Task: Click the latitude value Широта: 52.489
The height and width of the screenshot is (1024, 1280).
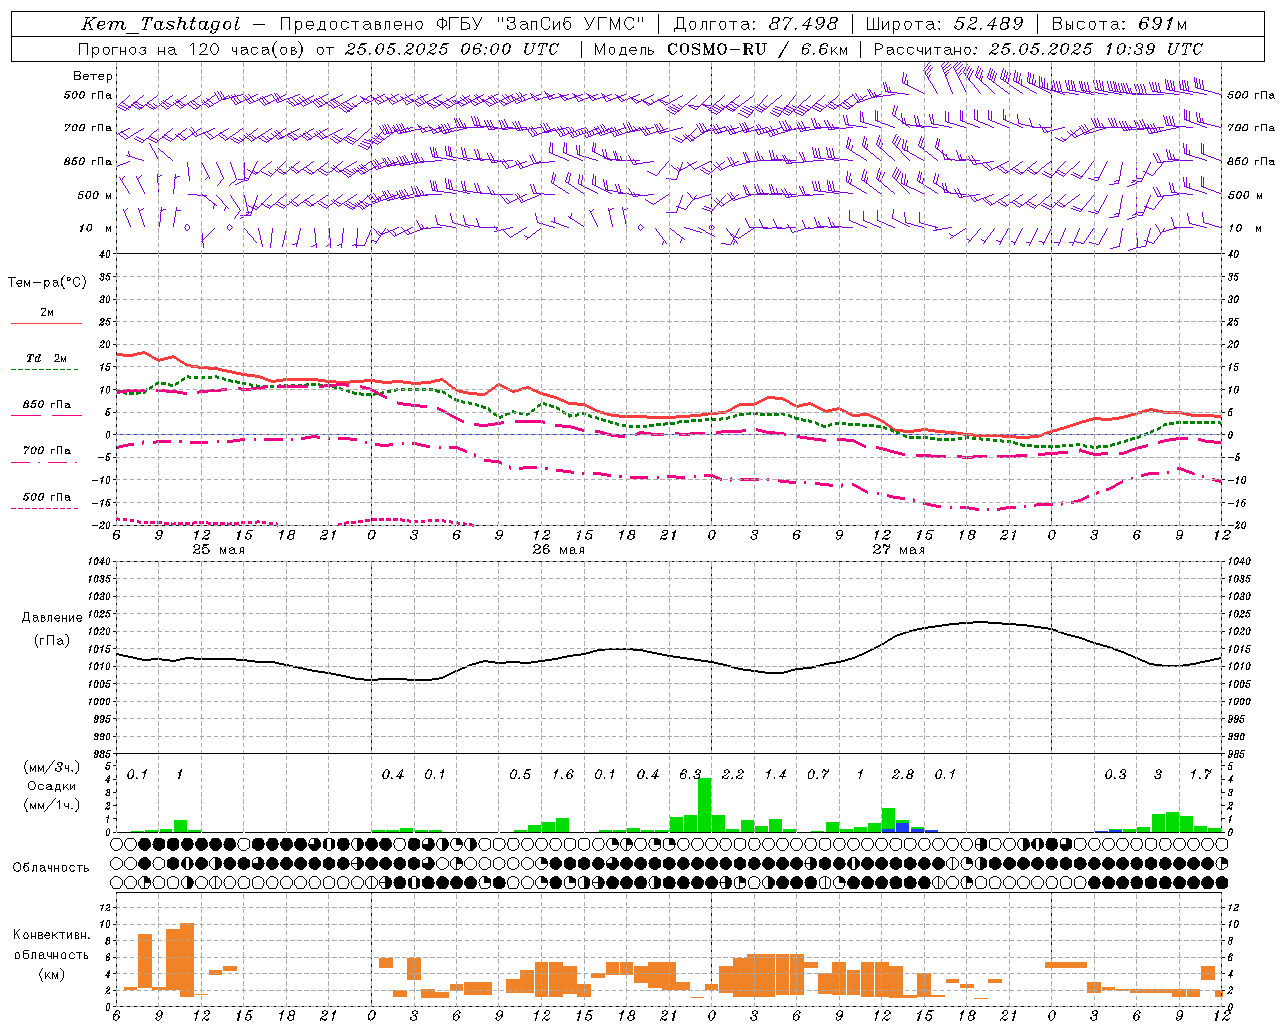Action: pos(944,24)
